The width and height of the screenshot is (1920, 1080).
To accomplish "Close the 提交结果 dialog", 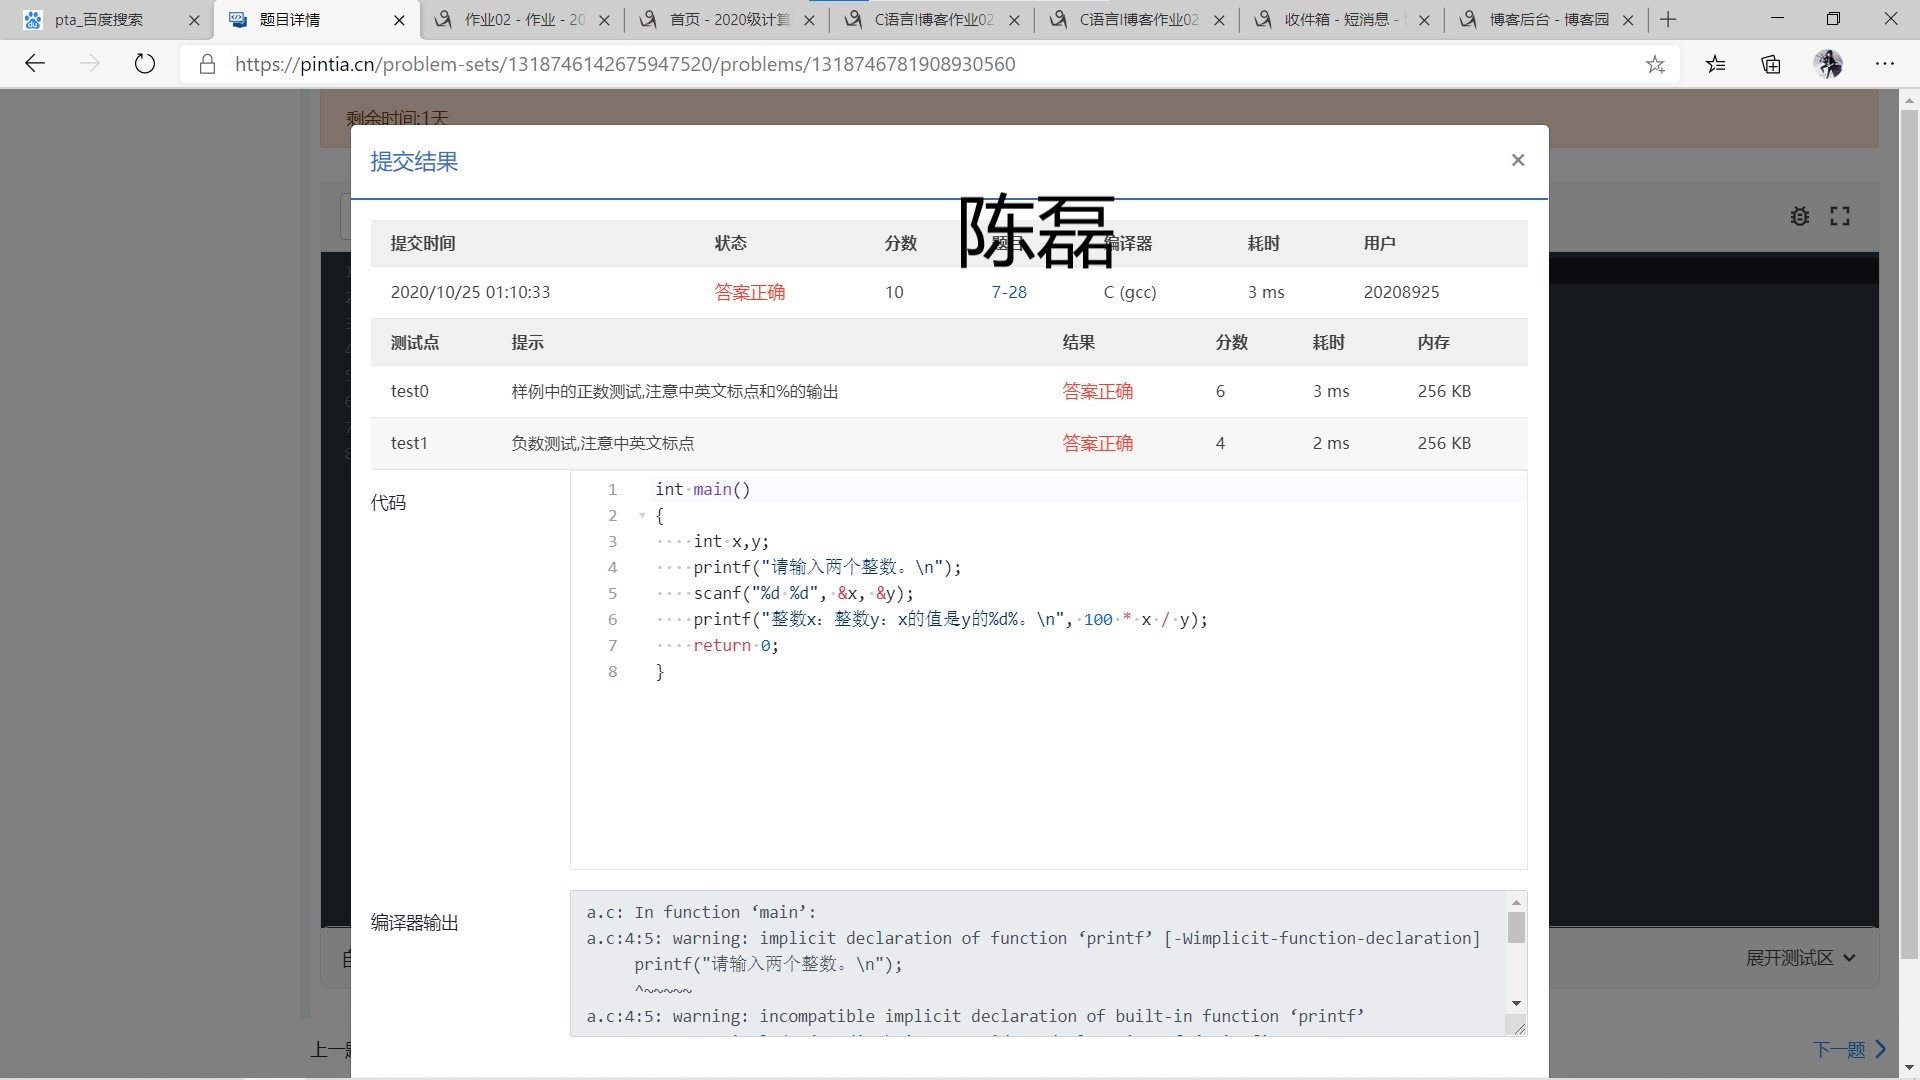I will pos(1517,160).
